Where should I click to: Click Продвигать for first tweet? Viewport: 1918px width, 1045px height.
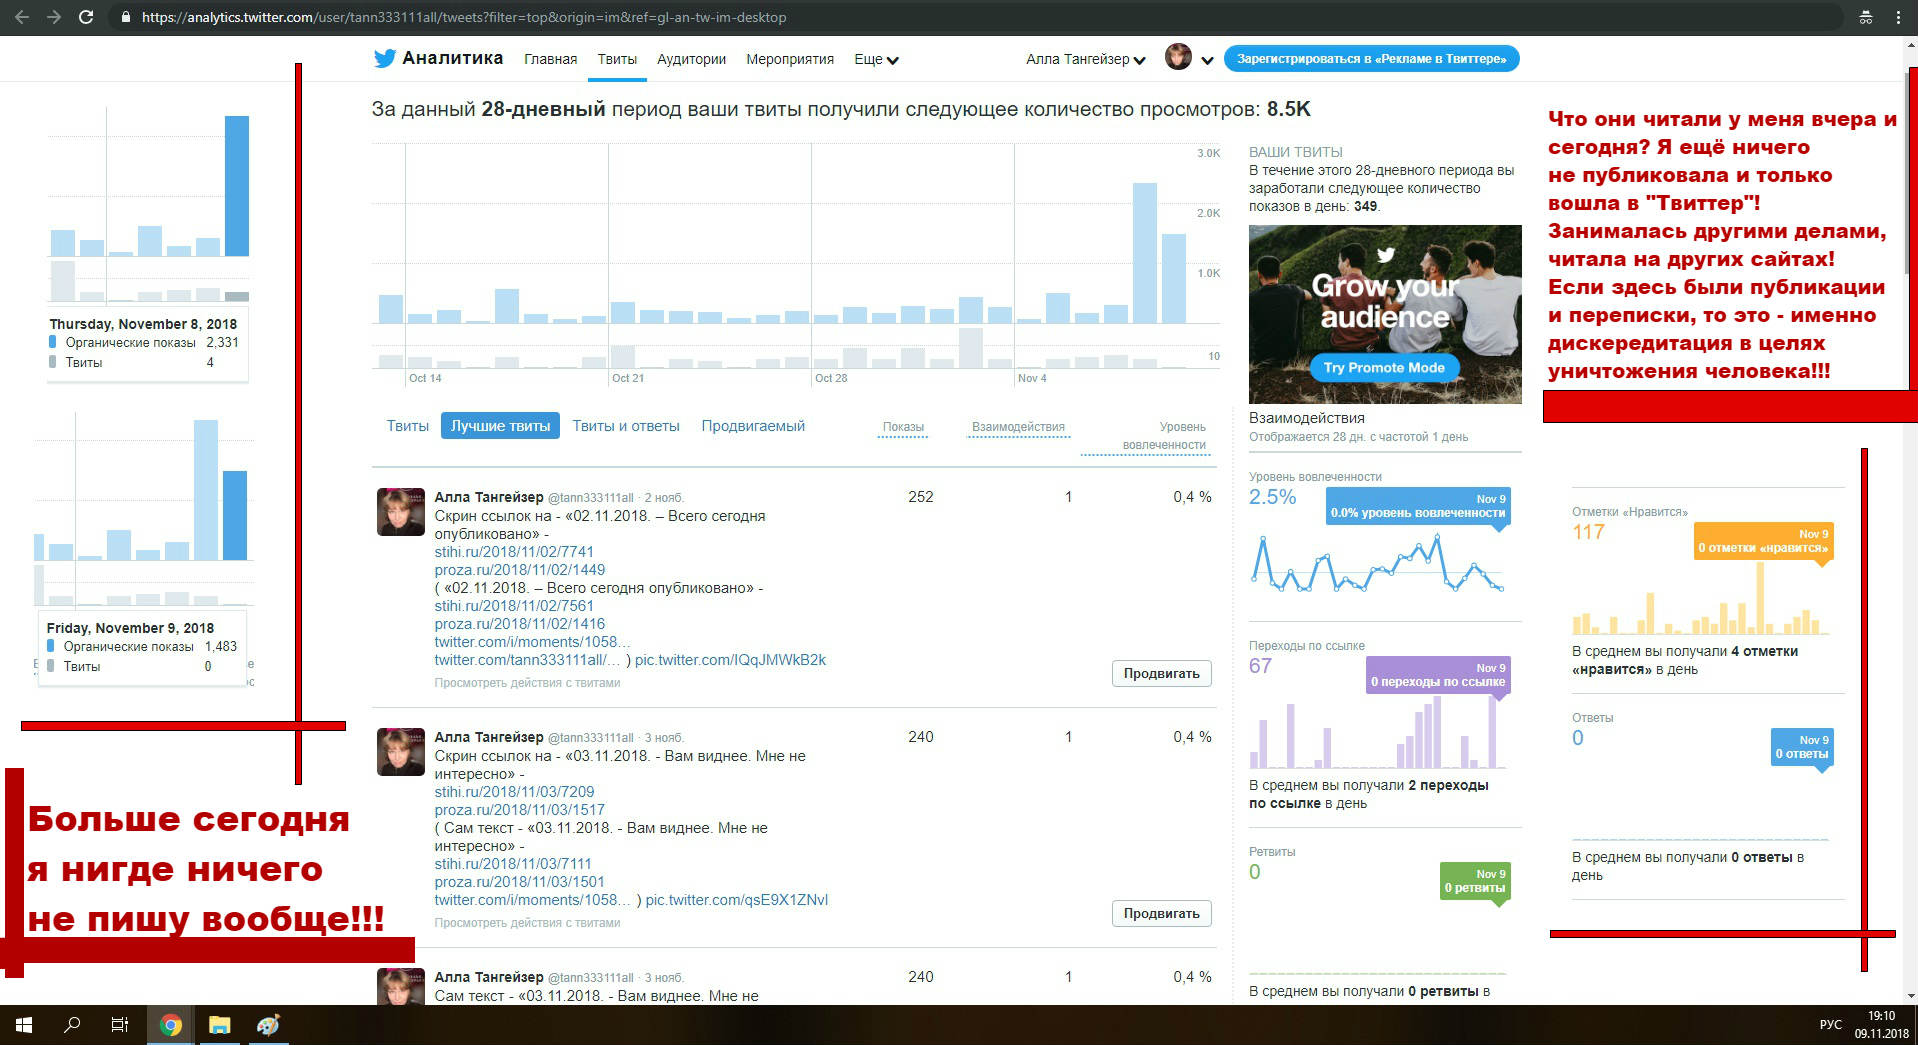click(1161, 674)
